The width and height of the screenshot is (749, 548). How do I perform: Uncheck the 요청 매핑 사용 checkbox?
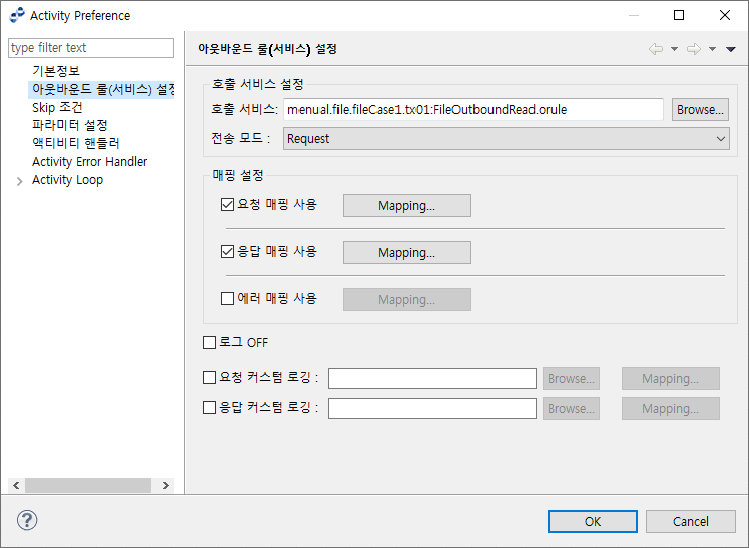pos(227,205)
